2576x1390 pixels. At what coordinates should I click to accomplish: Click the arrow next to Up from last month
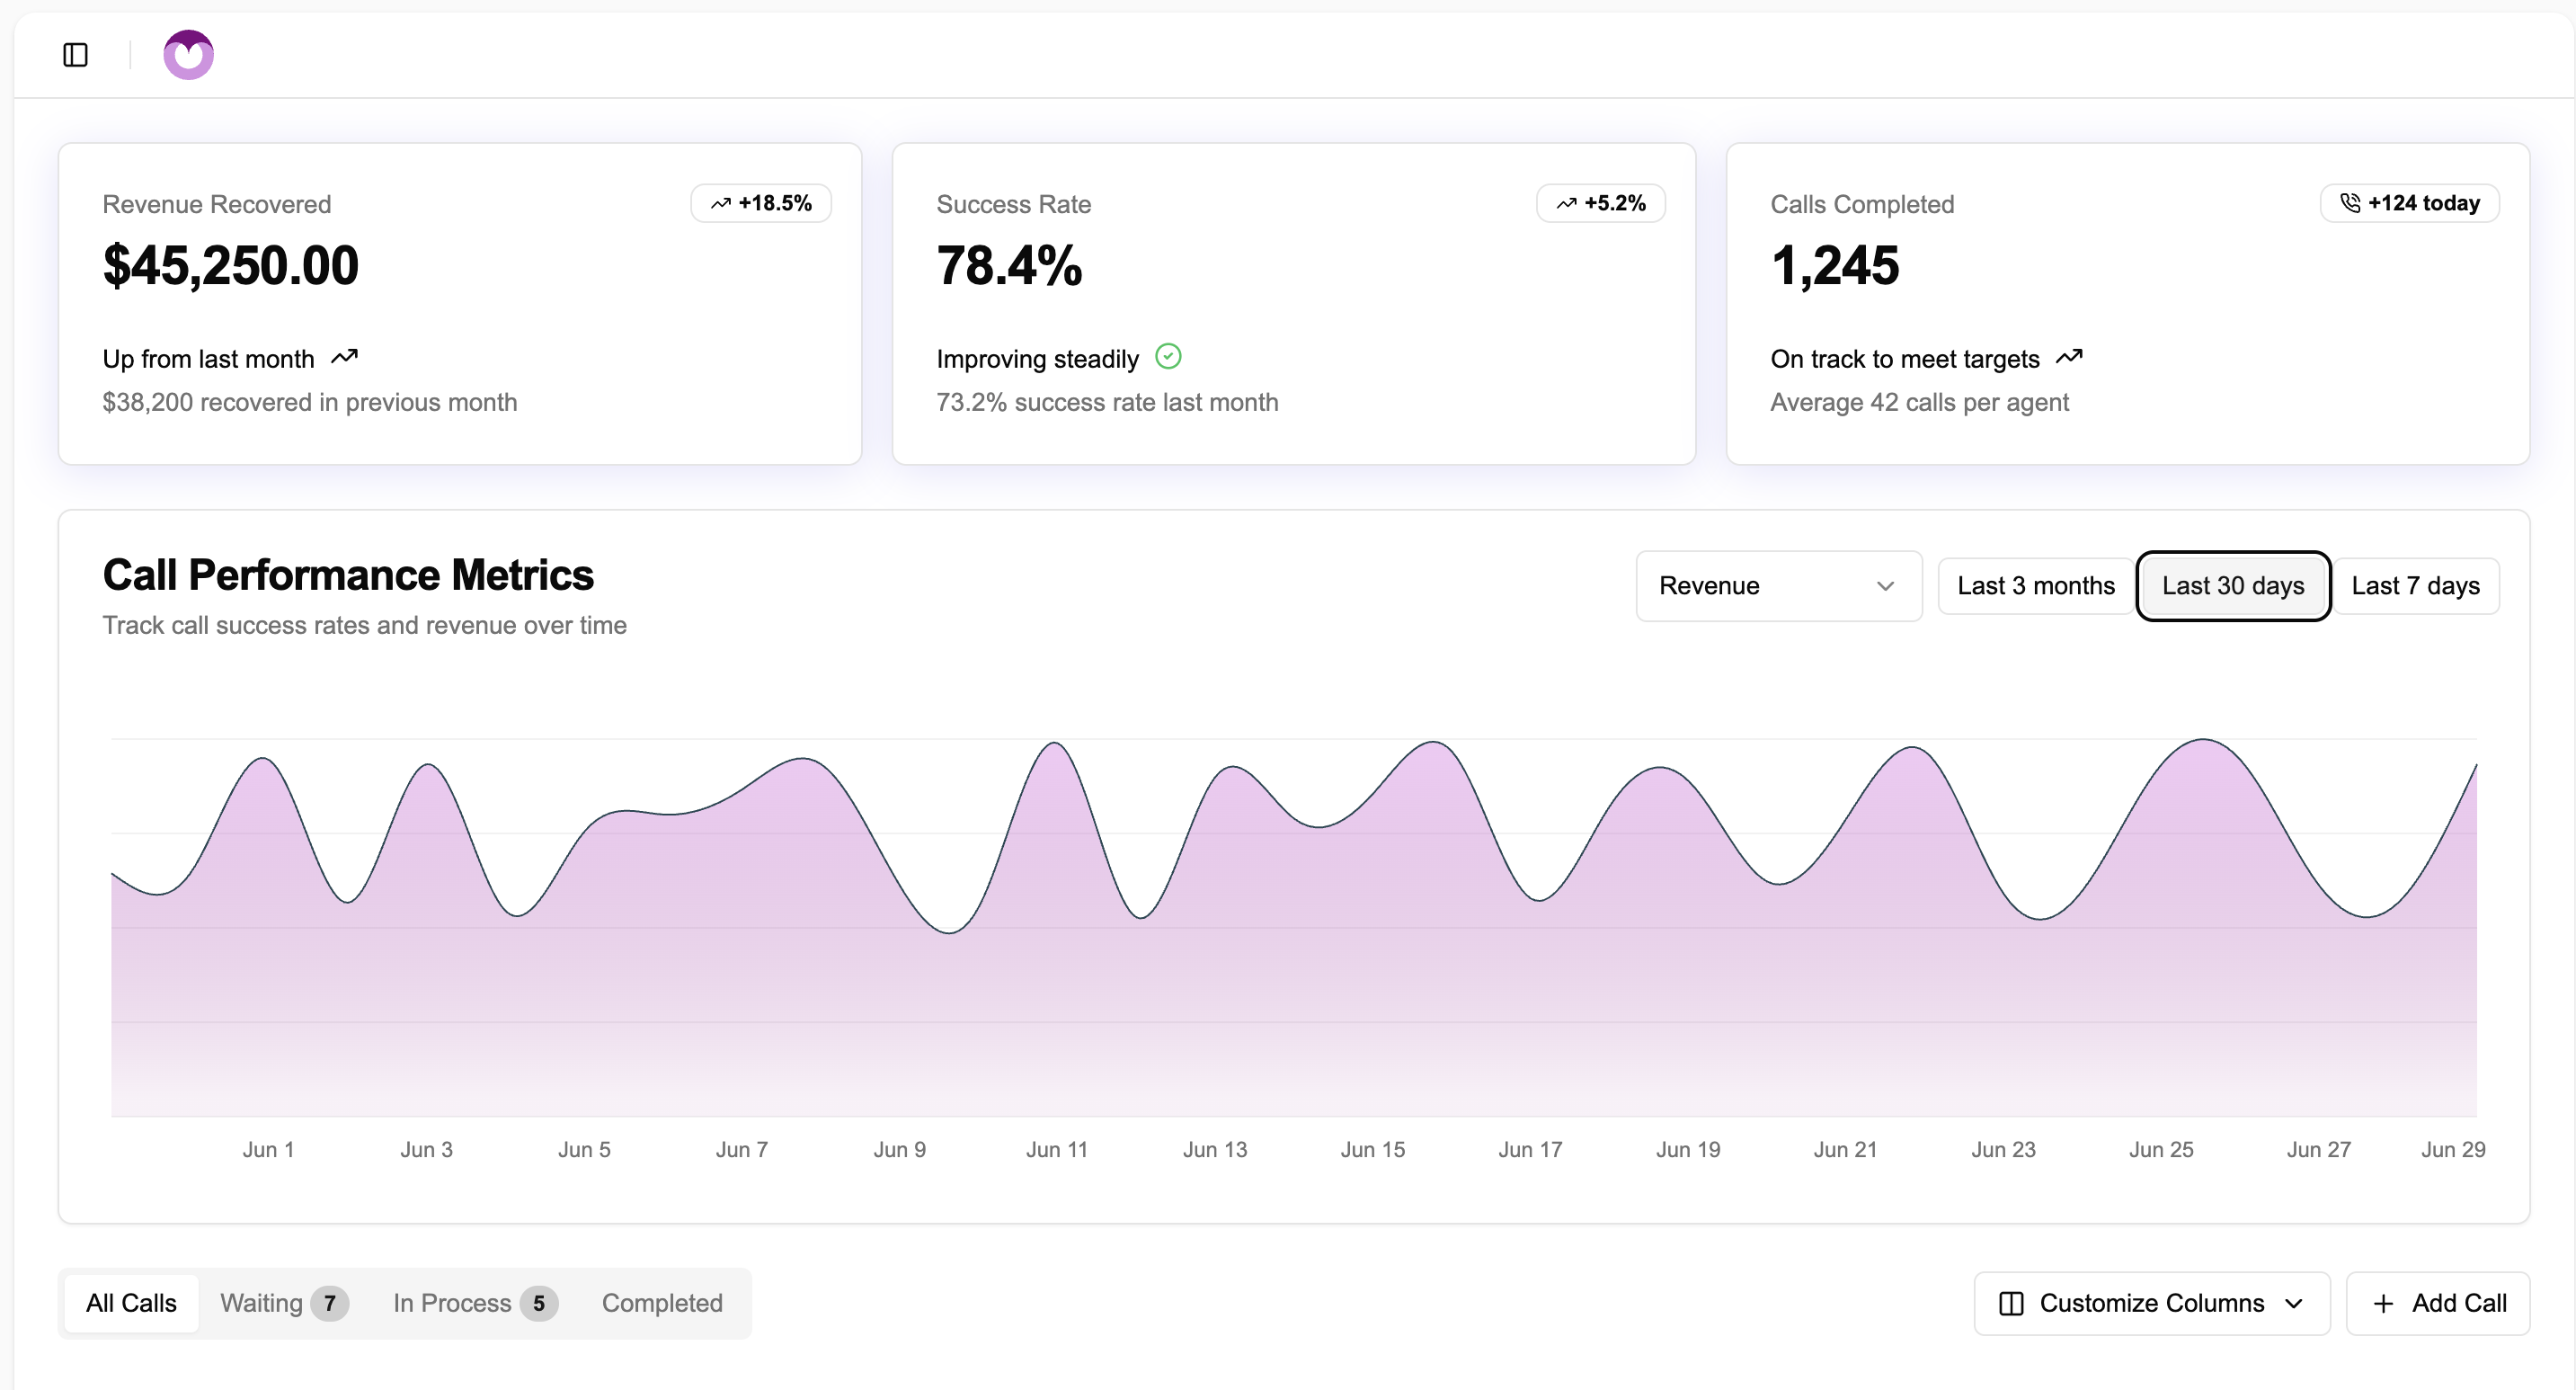[x=345, y=357]
